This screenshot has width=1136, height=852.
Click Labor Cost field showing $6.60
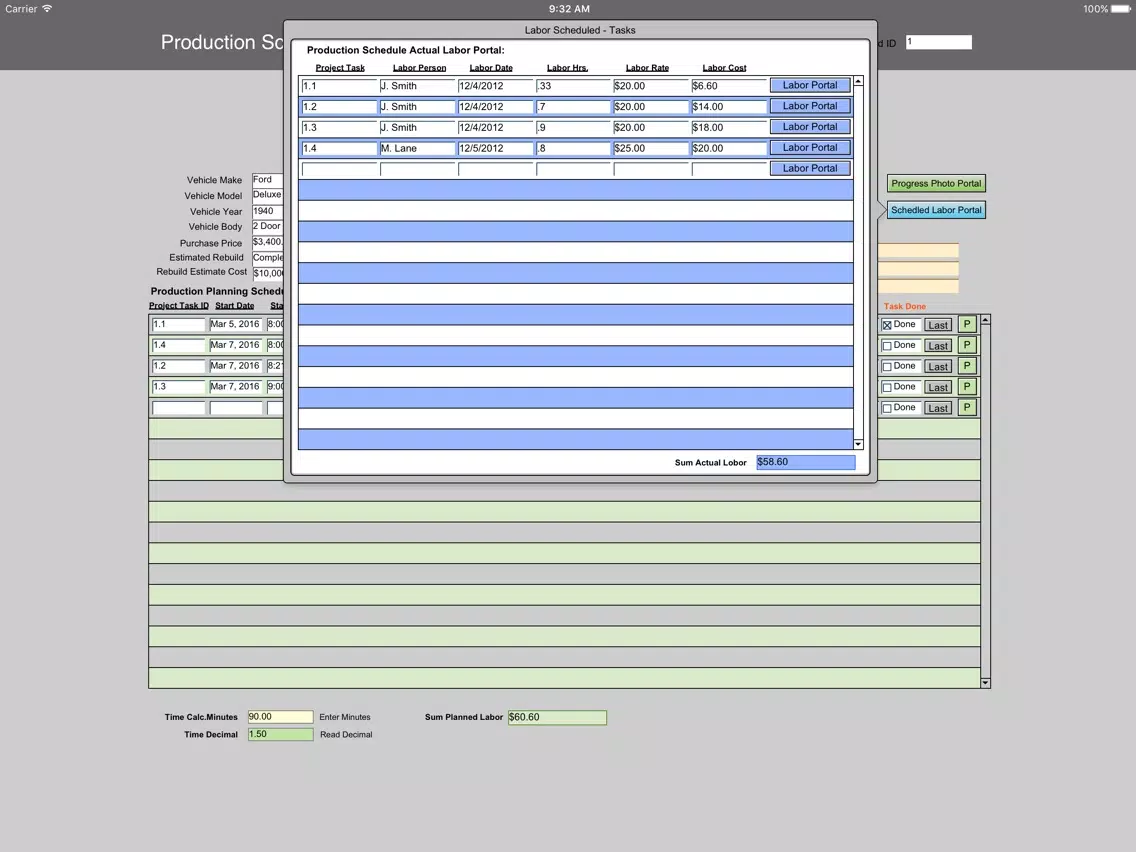click(729, 86)
